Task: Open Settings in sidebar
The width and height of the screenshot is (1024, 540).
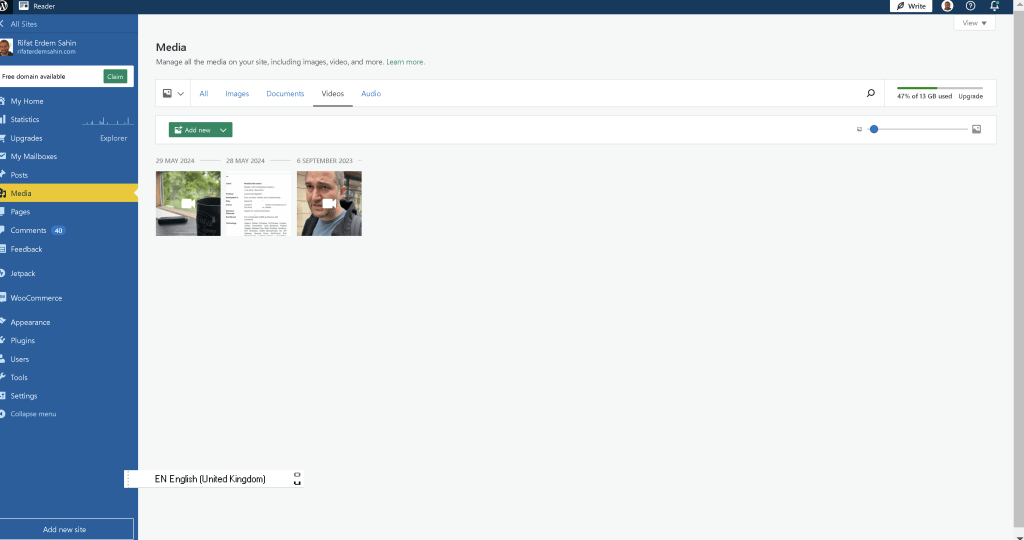Action: (69, 396)
